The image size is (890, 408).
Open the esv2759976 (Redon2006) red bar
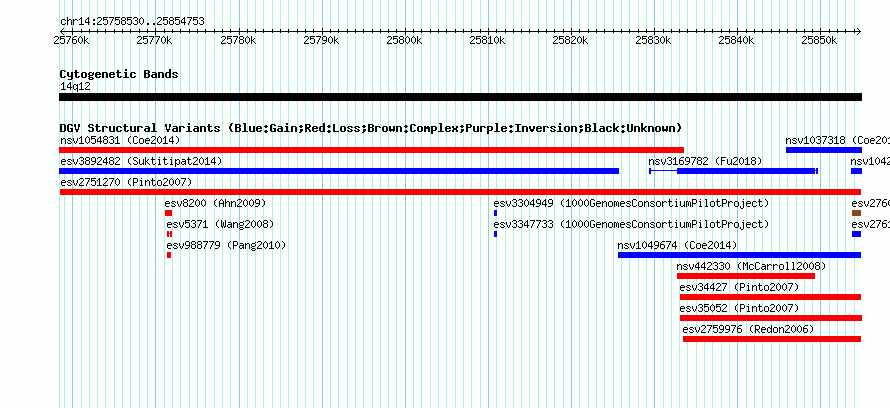click(772, 339)
